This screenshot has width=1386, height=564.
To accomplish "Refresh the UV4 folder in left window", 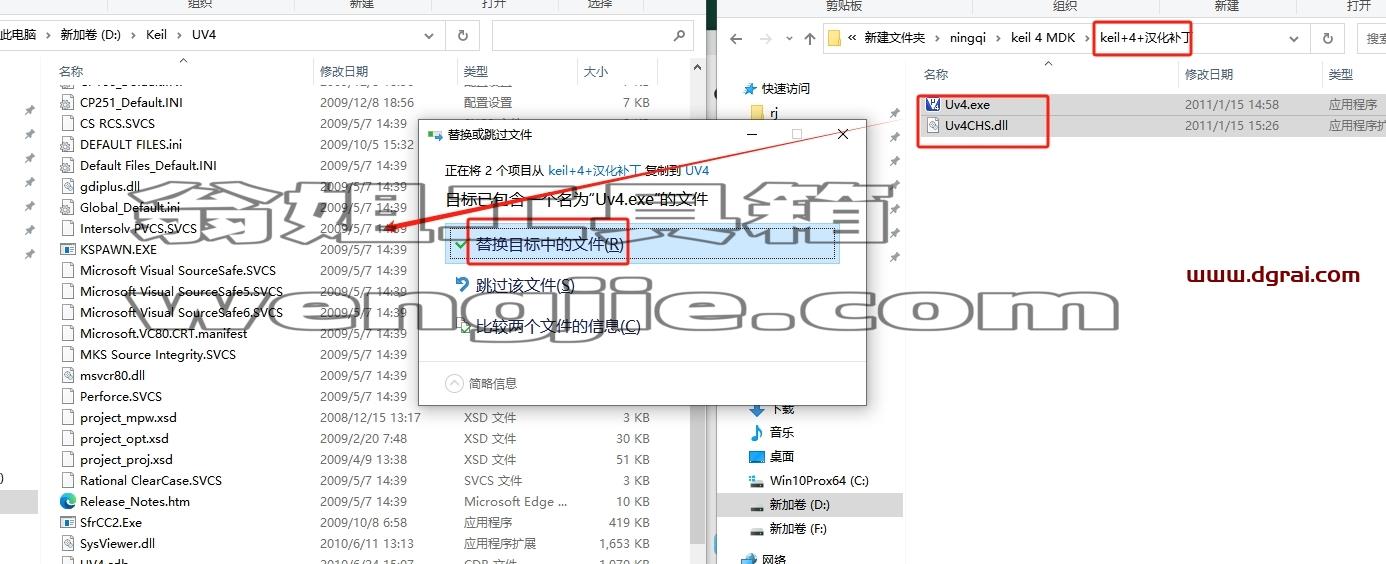I will (x=462, y=35).
